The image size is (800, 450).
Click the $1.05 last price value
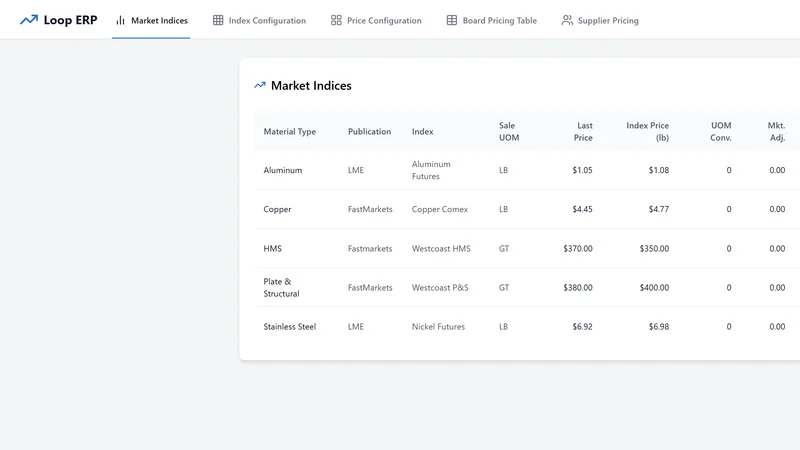[x=582, y=170]
